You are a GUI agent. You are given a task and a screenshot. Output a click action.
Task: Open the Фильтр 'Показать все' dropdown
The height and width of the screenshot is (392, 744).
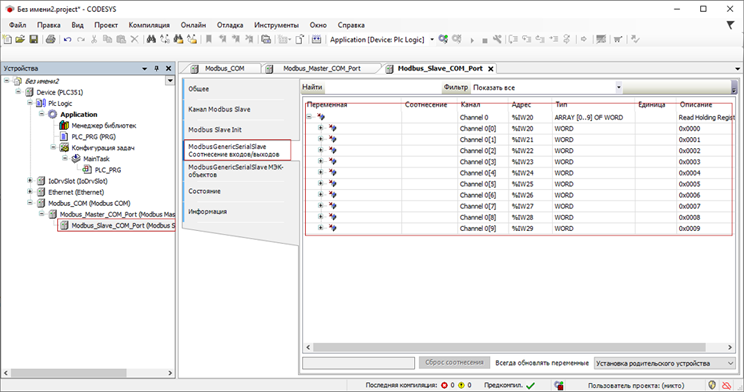point(618,87)
